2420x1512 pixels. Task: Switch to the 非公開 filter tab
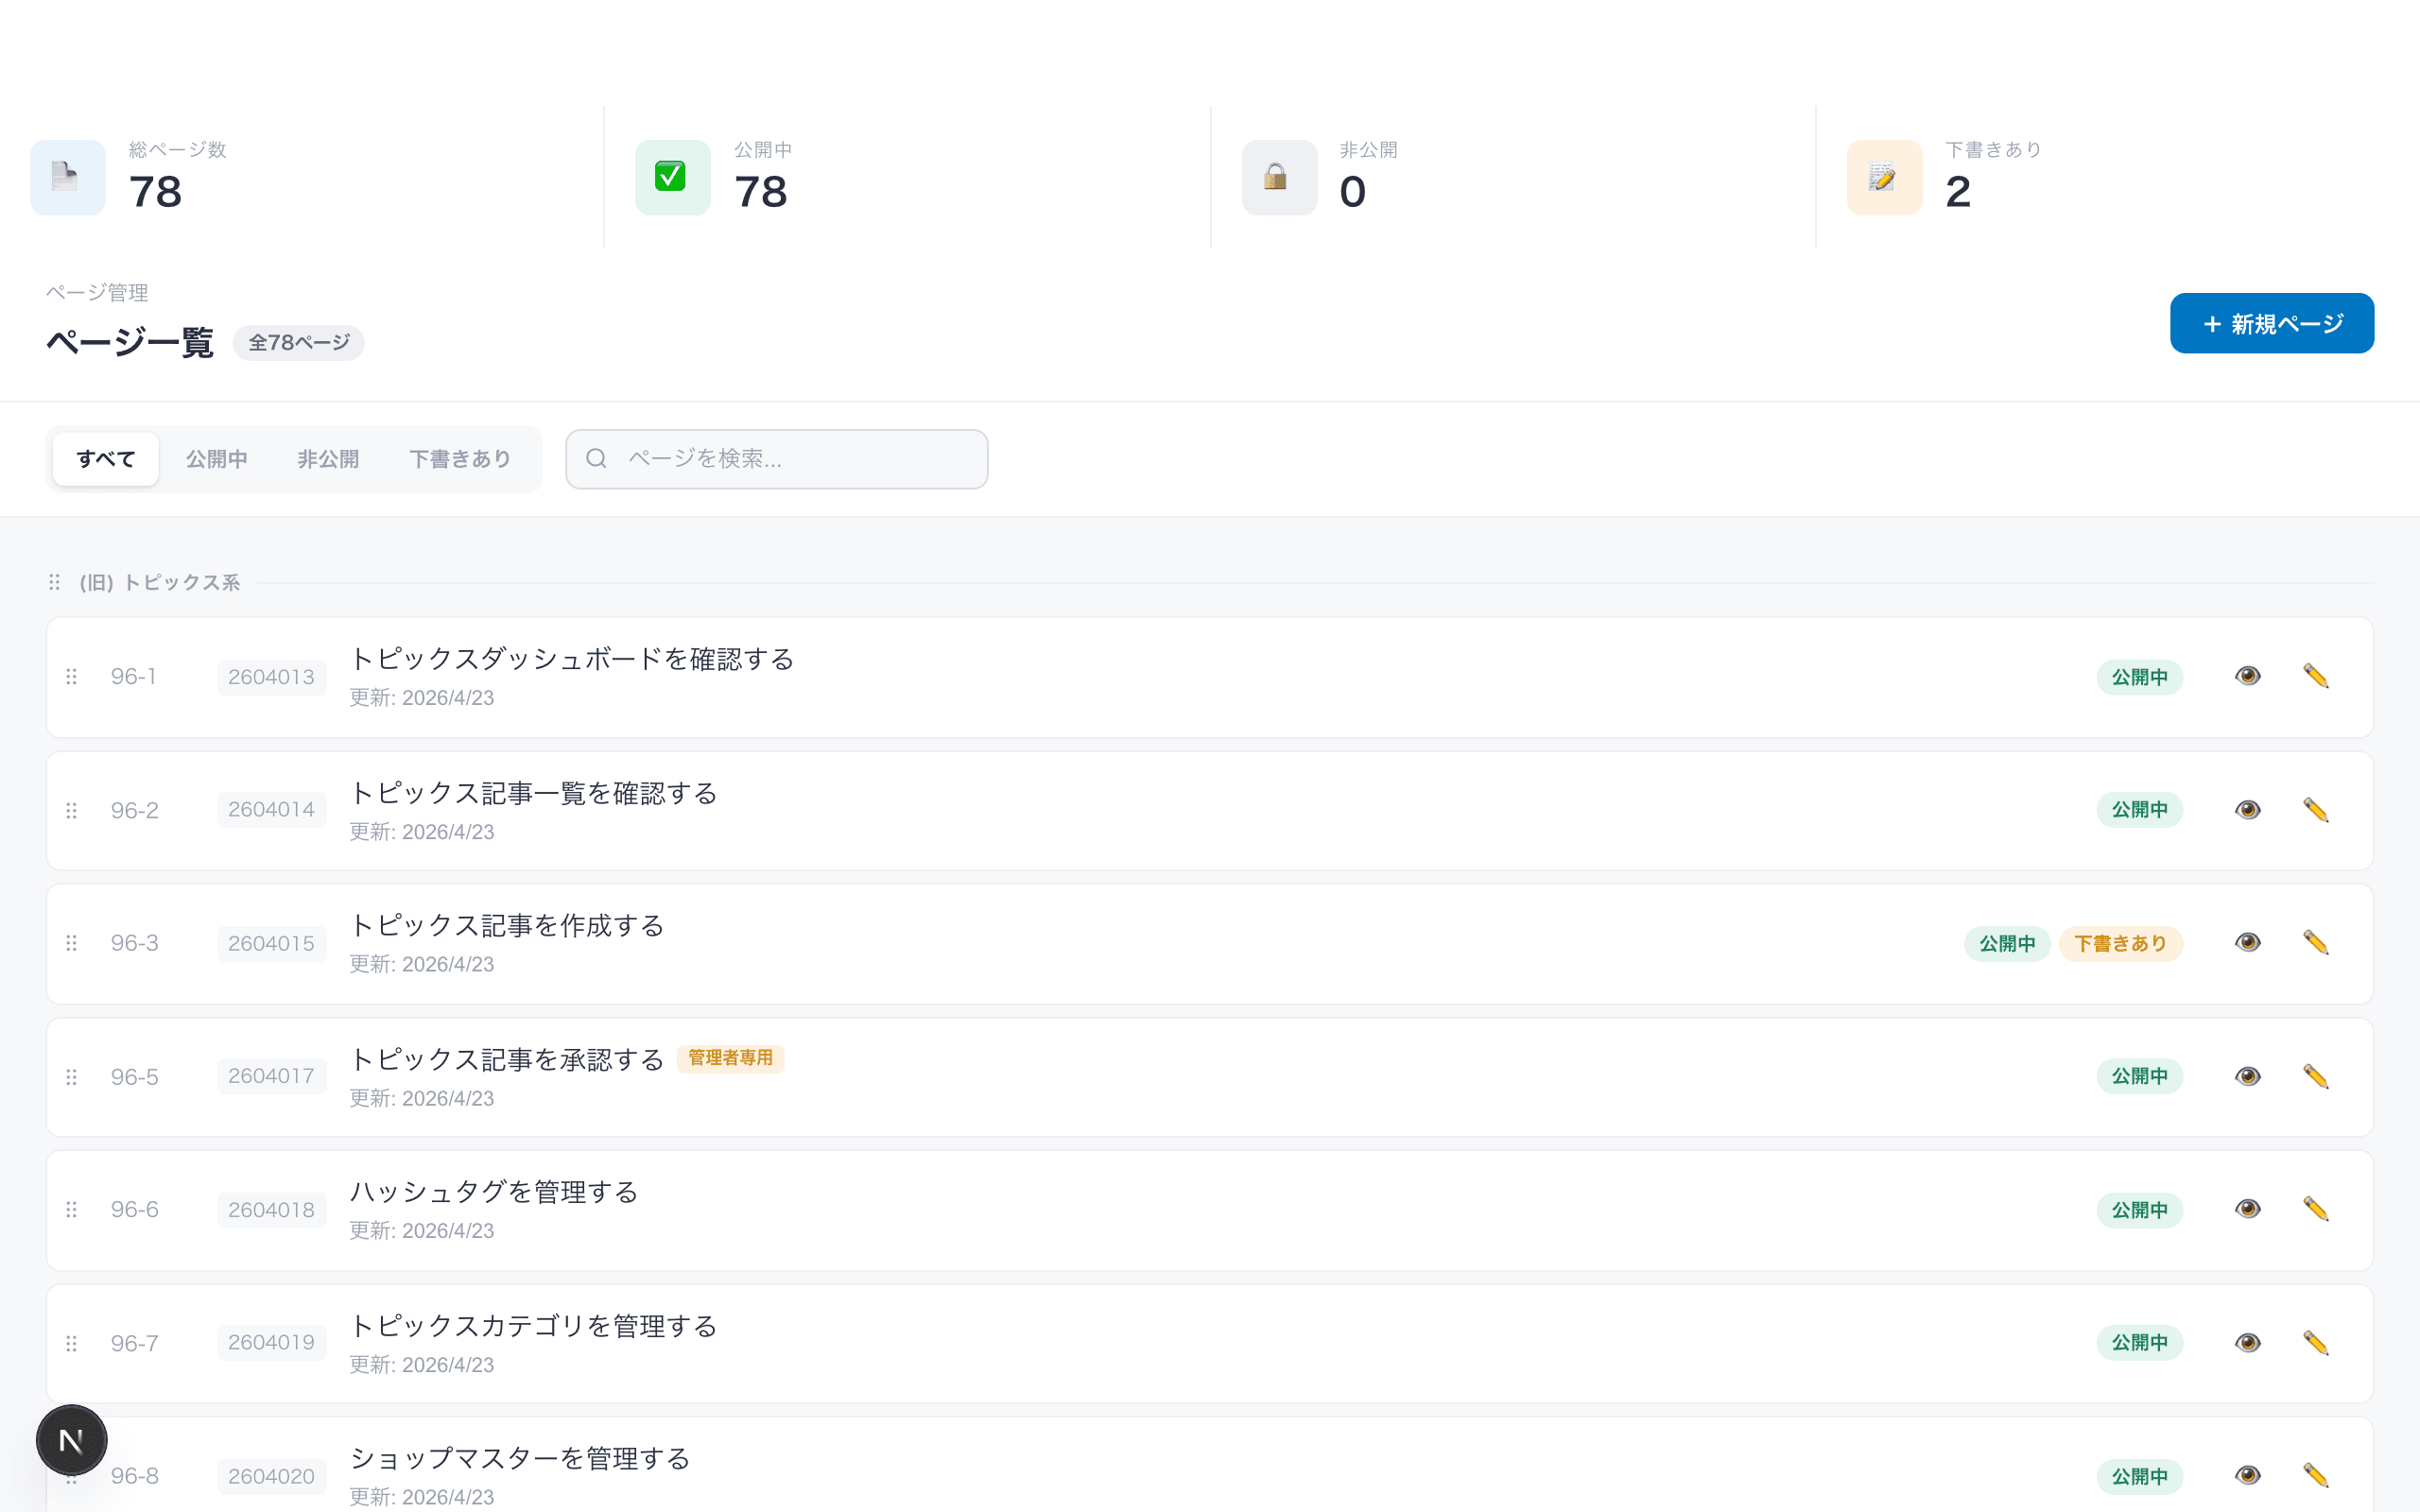(x=328, y=459)
